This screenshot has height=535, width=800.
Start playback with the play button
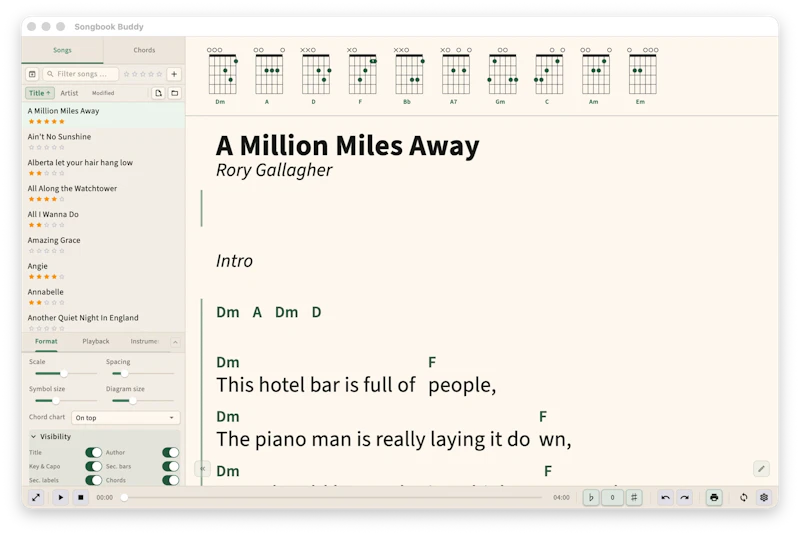[x=60, y=497]
